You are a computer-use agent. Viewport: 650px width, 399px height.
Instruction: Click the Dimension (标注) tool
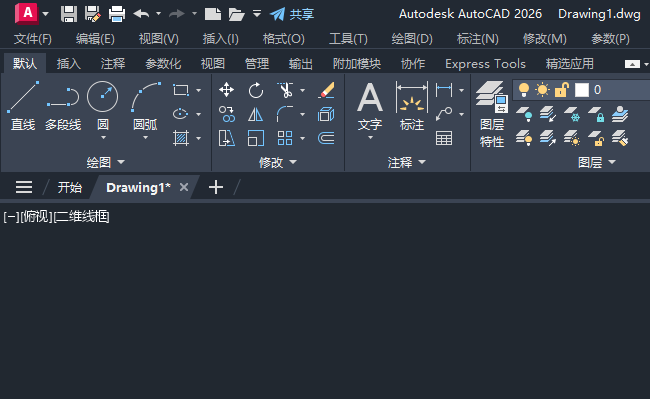tap(412, 106)
